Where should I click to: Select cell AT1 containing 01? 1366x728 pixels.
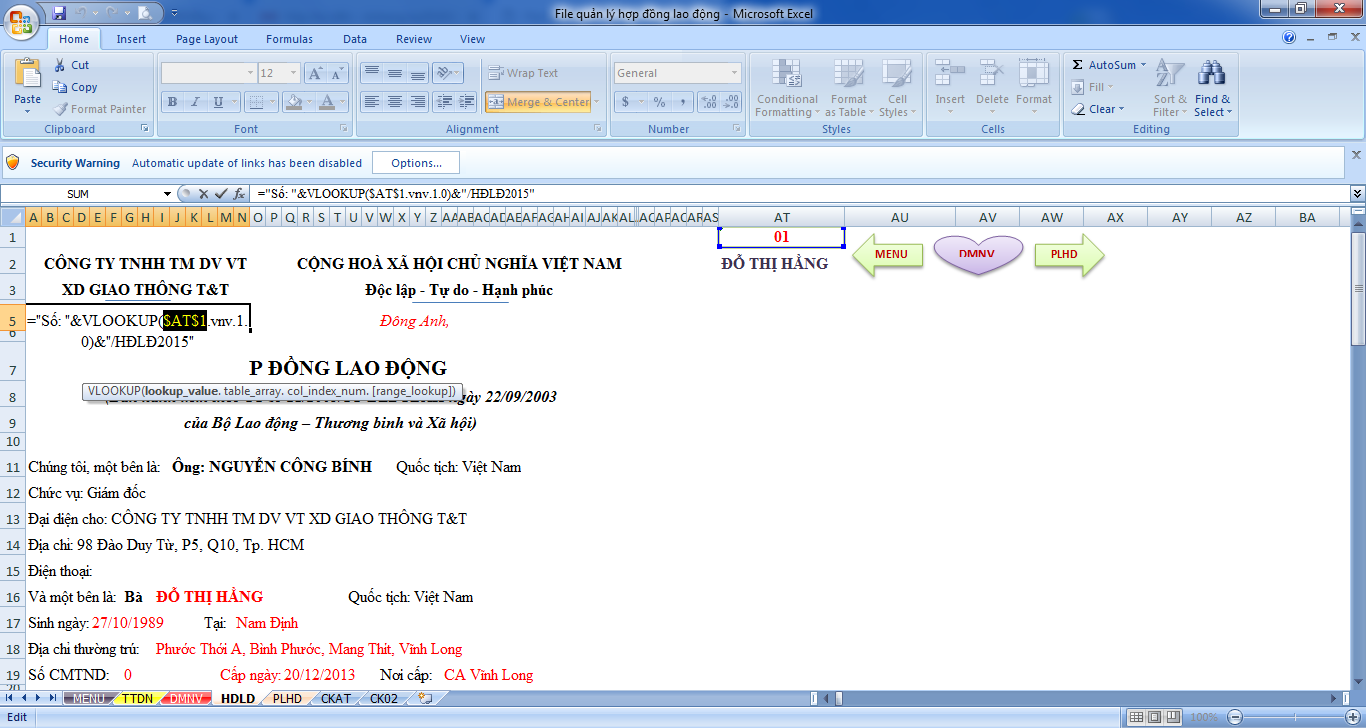(x=781, y=238)
